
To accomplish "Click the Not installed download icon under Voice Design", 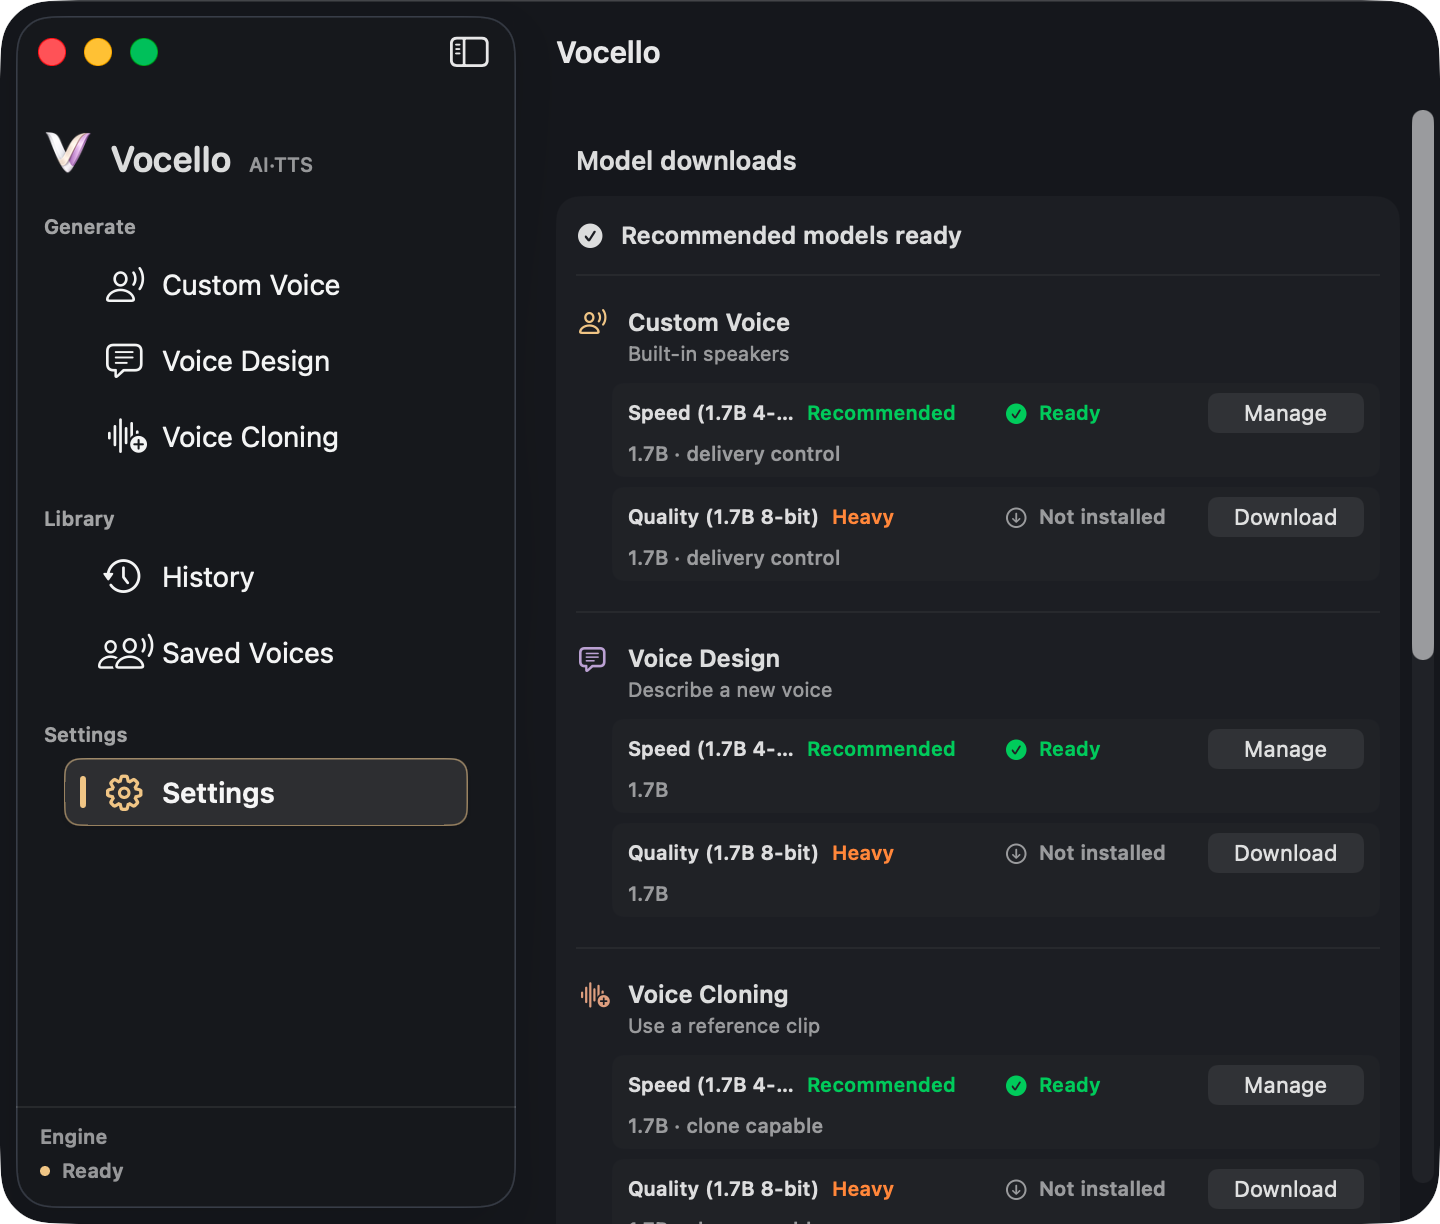I will point(1016,854).
